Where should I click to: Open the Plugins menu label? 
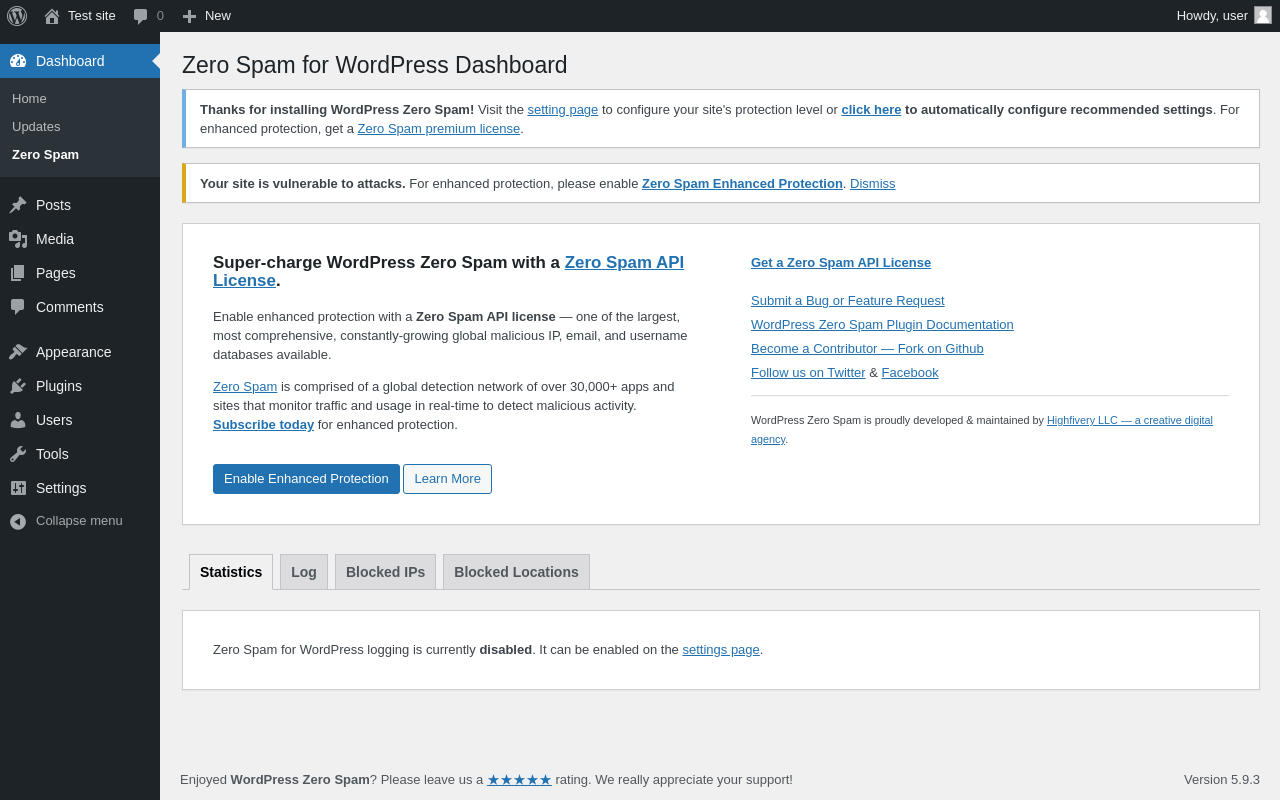(59, 386)
